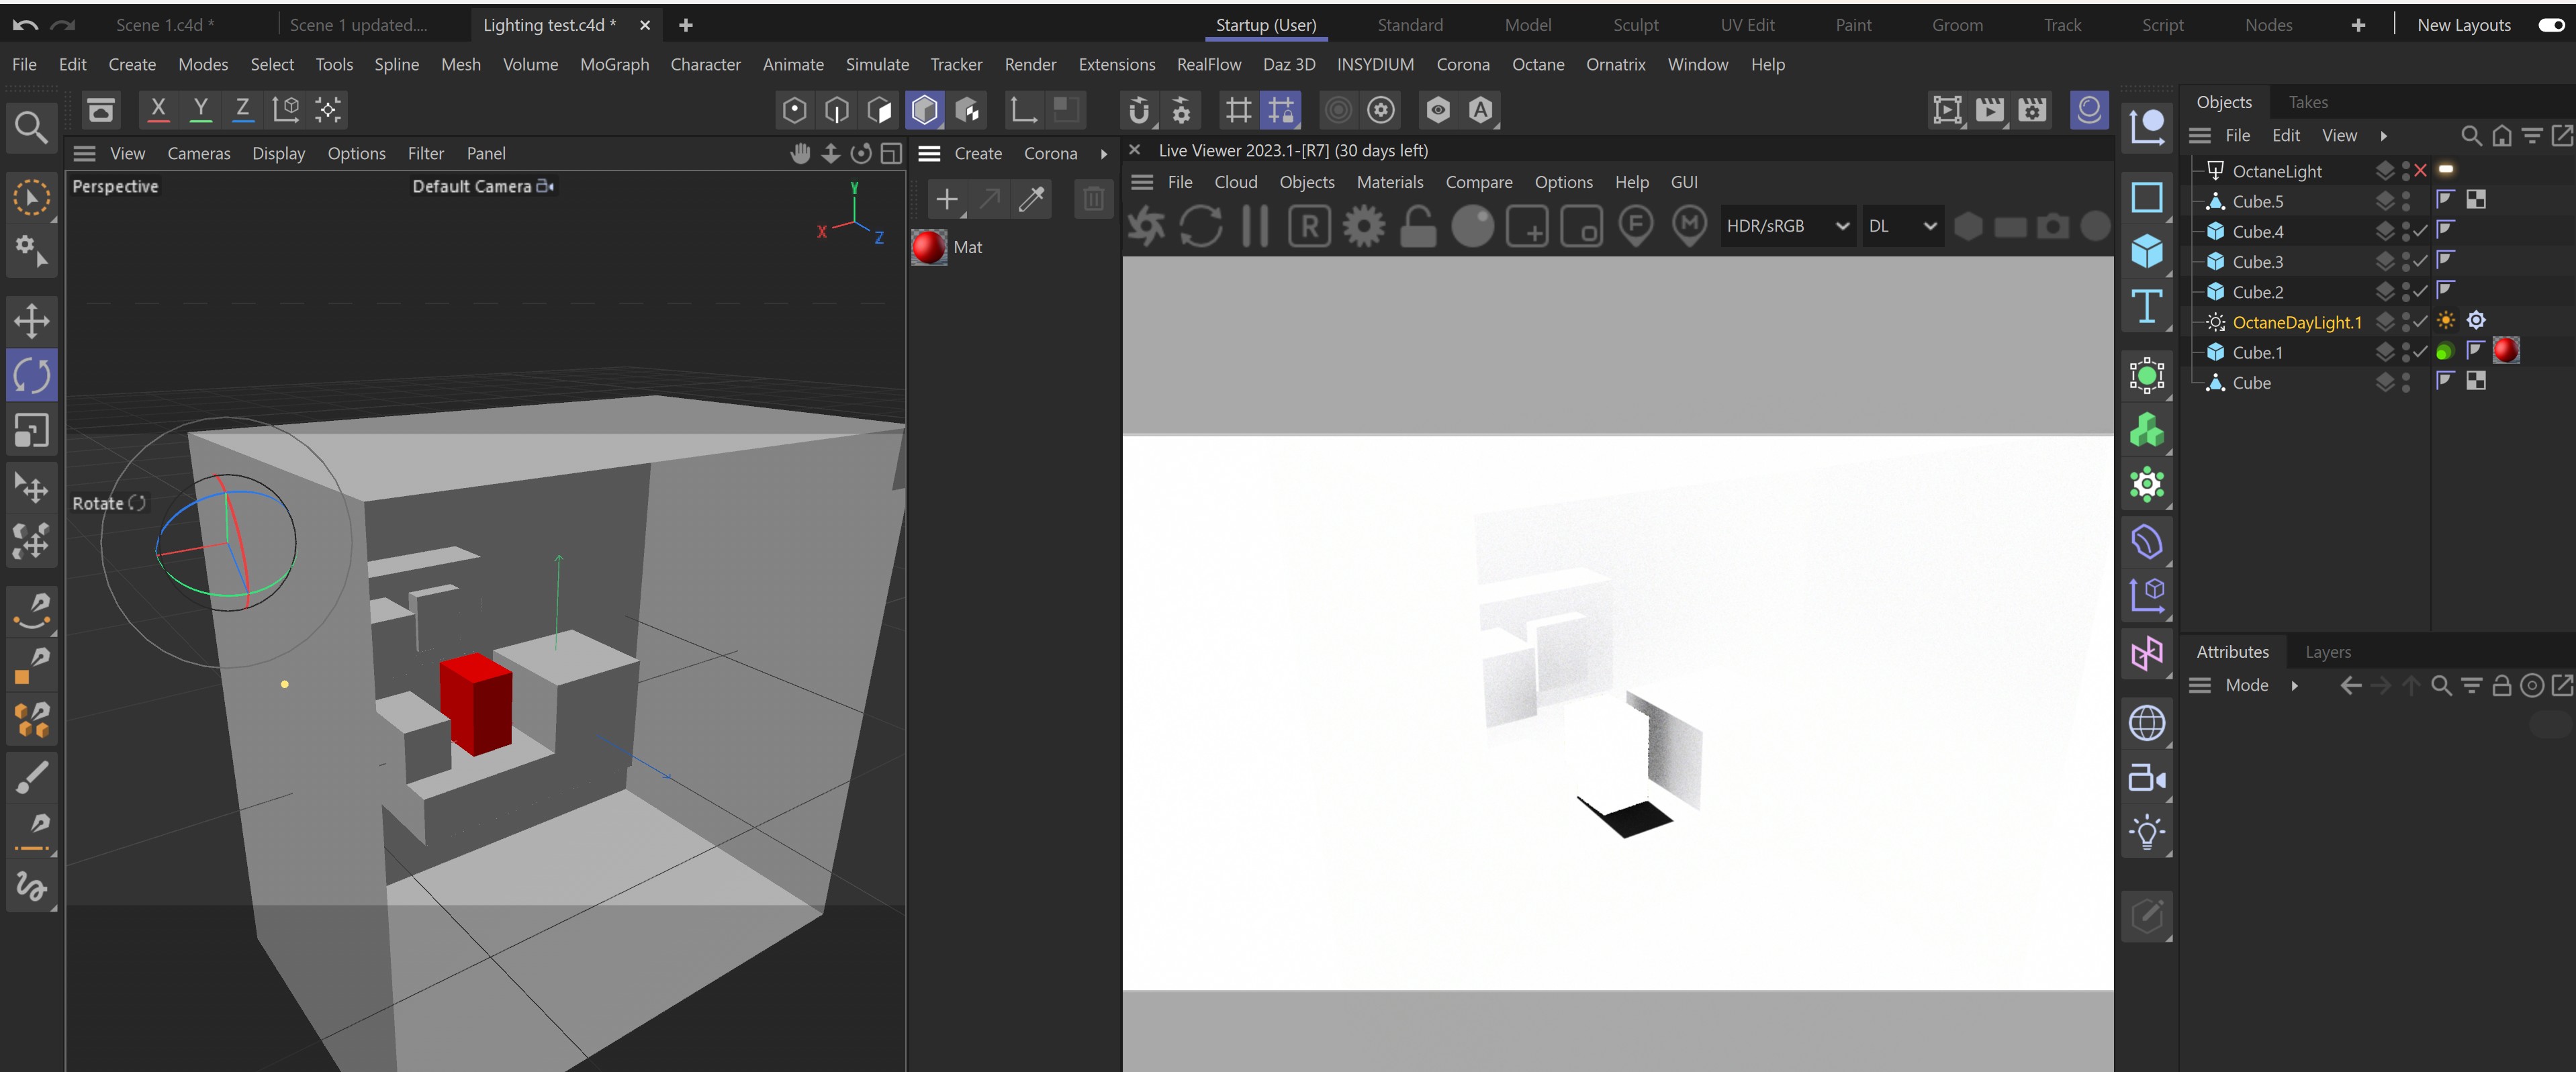The width and height of the screenshot is (2576, 1072).
Task: Select the red Mat material swatch
Action: pyautogui.click(x=929, y=247)
